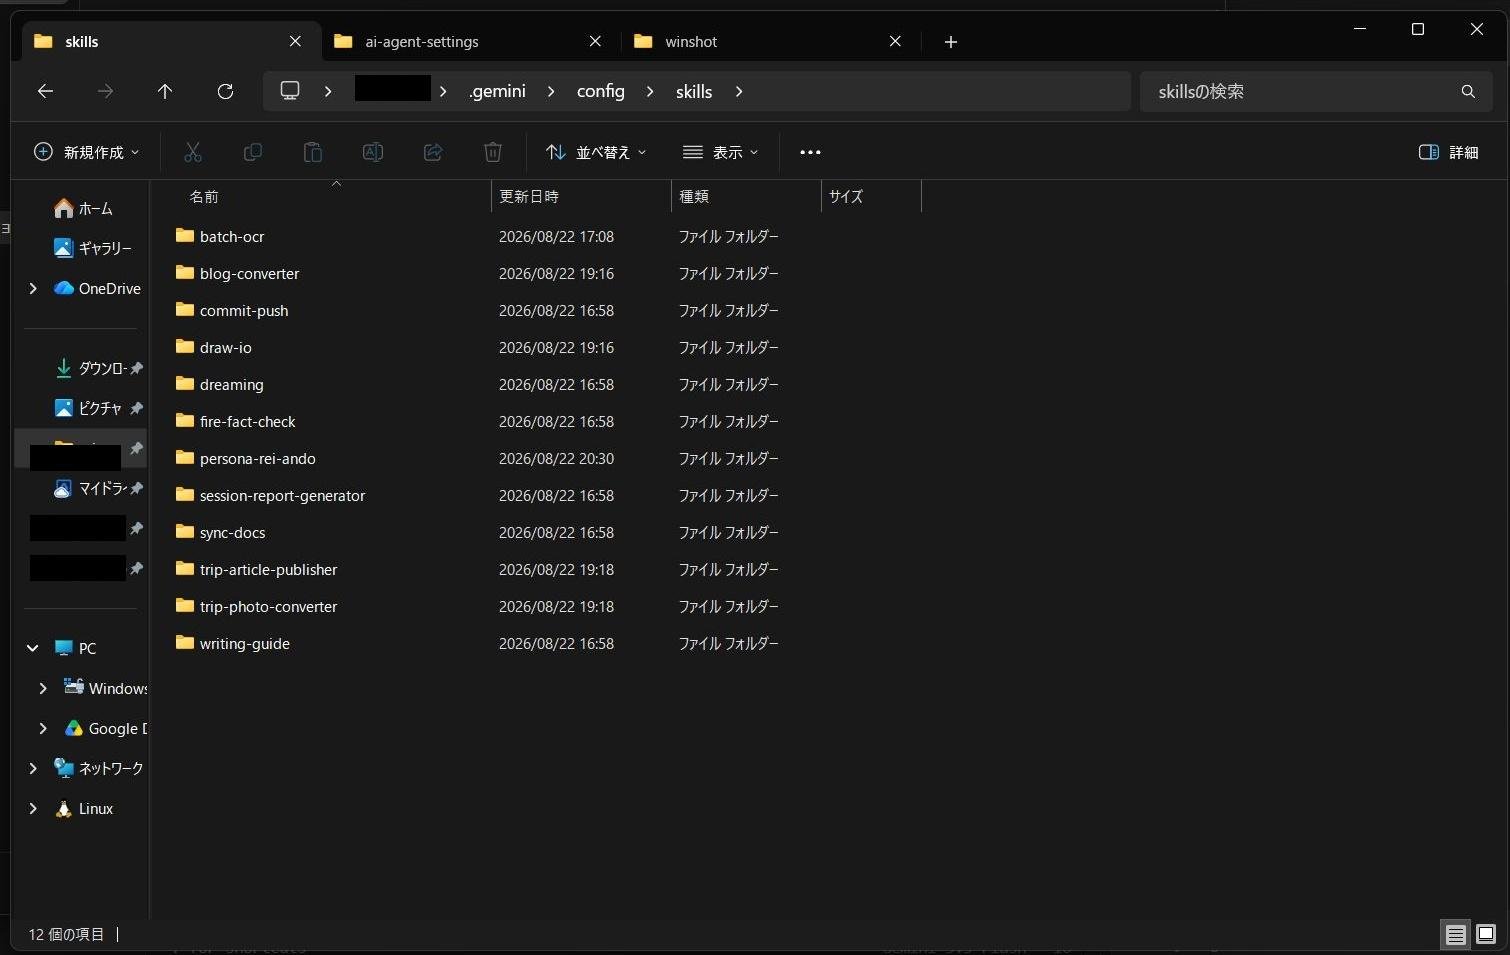Click the Cut scissors icon
The width and height of the screenshot is (1510, 955).
(193, 152)
